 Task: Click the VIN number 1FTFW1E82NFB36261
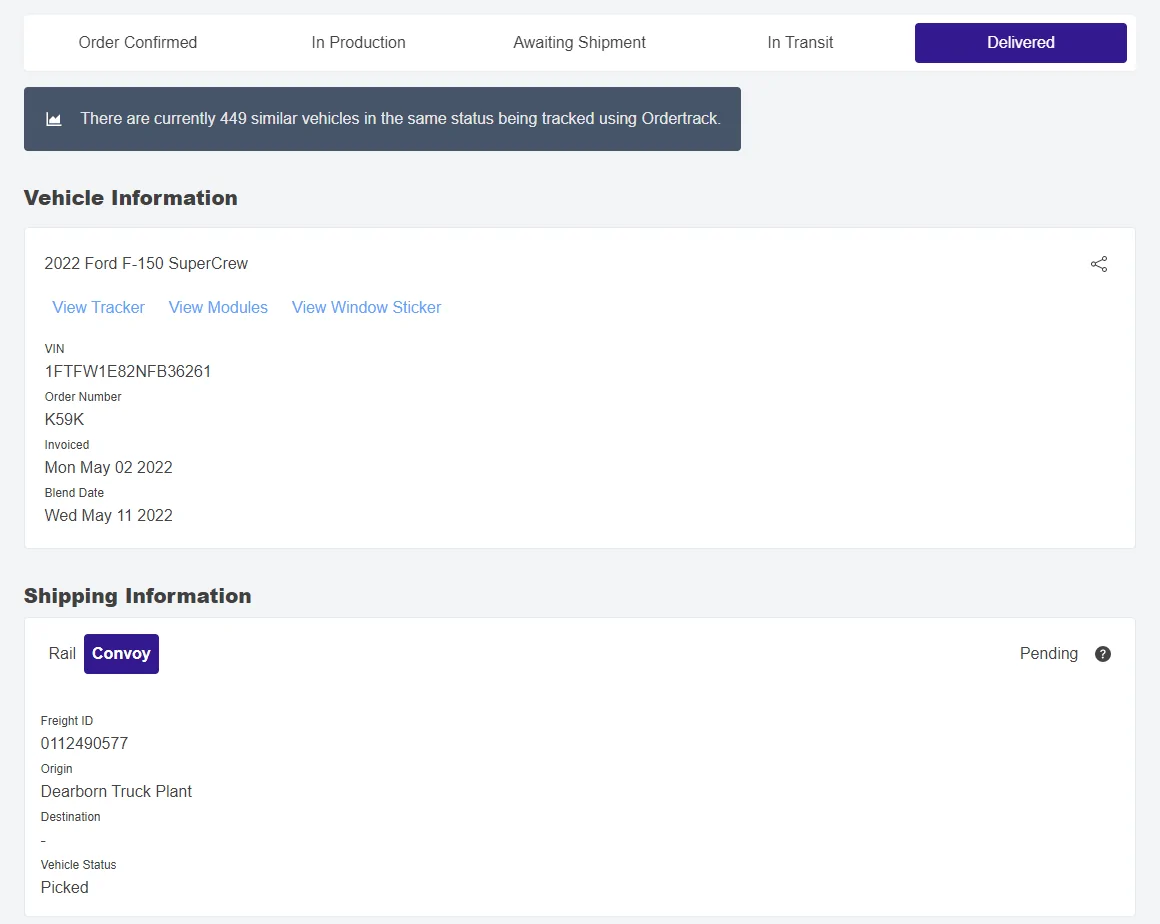(128, 372)
